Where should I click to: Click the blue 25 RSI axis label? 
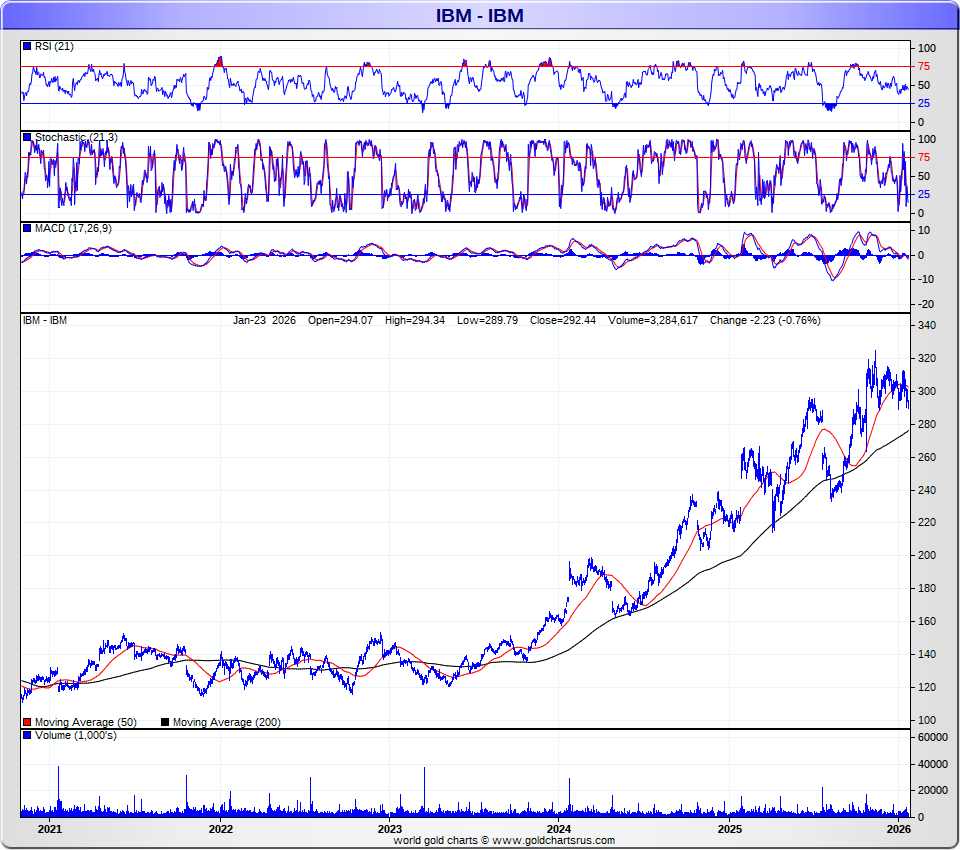click(924, 103)
